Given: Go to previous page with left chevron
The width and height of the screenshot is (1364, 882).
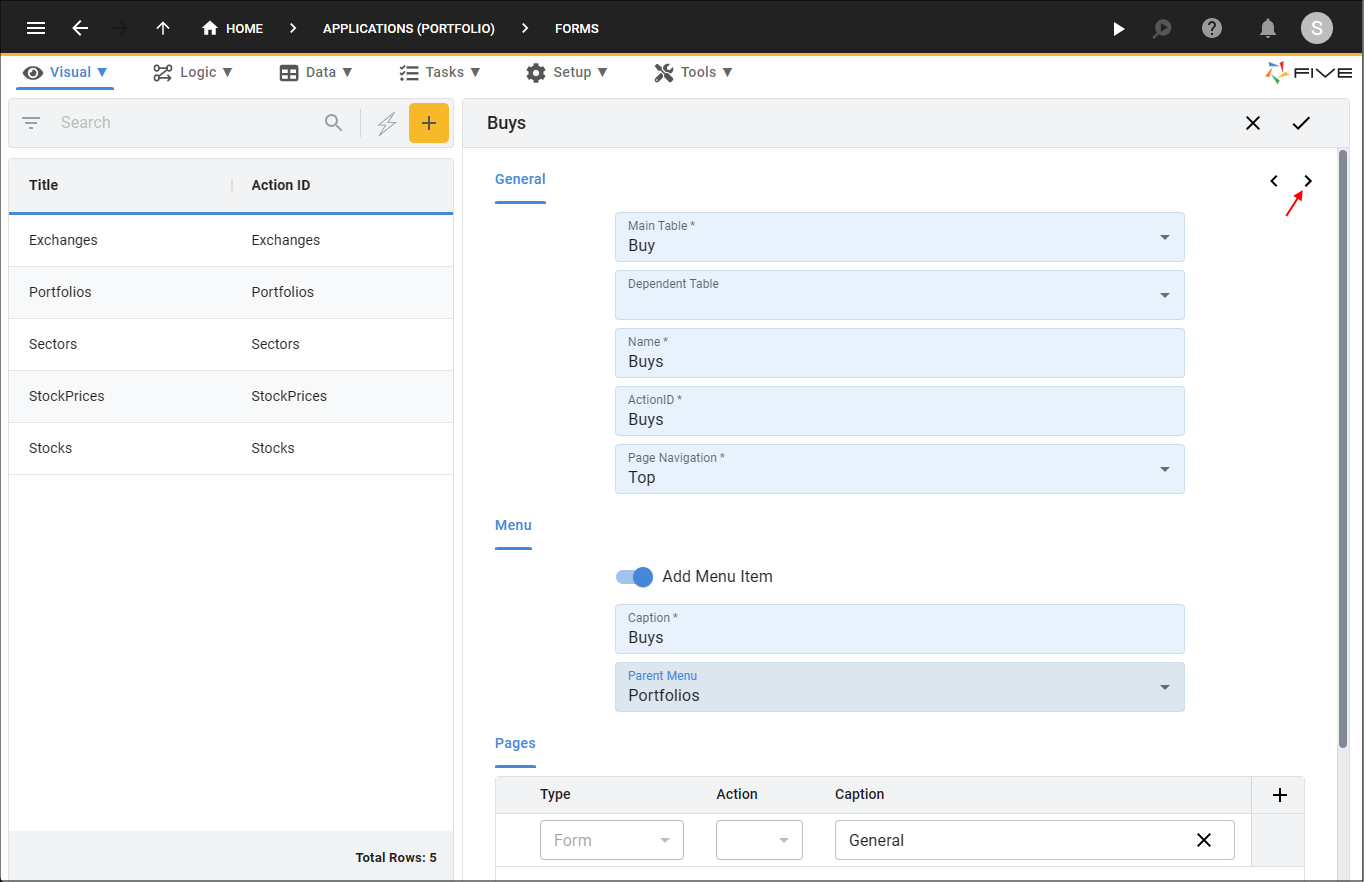Looking at the screenshot, I should [1274, 181].
